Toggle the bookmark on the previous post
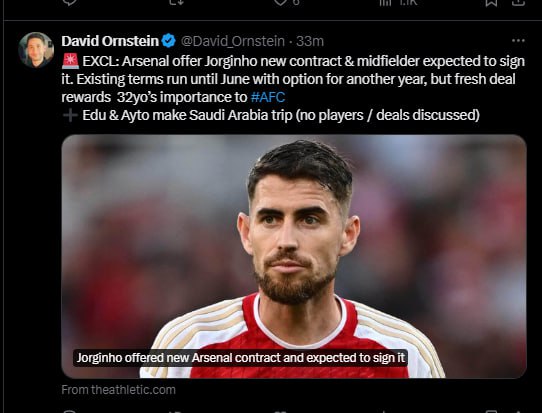542x413 pixels. 491,2
